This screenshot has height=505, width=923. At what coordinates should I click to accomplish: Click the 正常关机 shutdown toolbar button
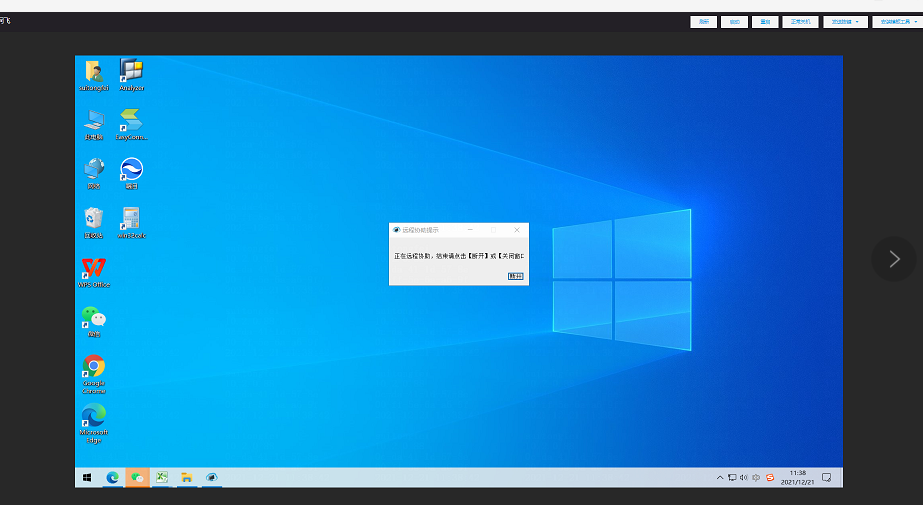[801, 22]
